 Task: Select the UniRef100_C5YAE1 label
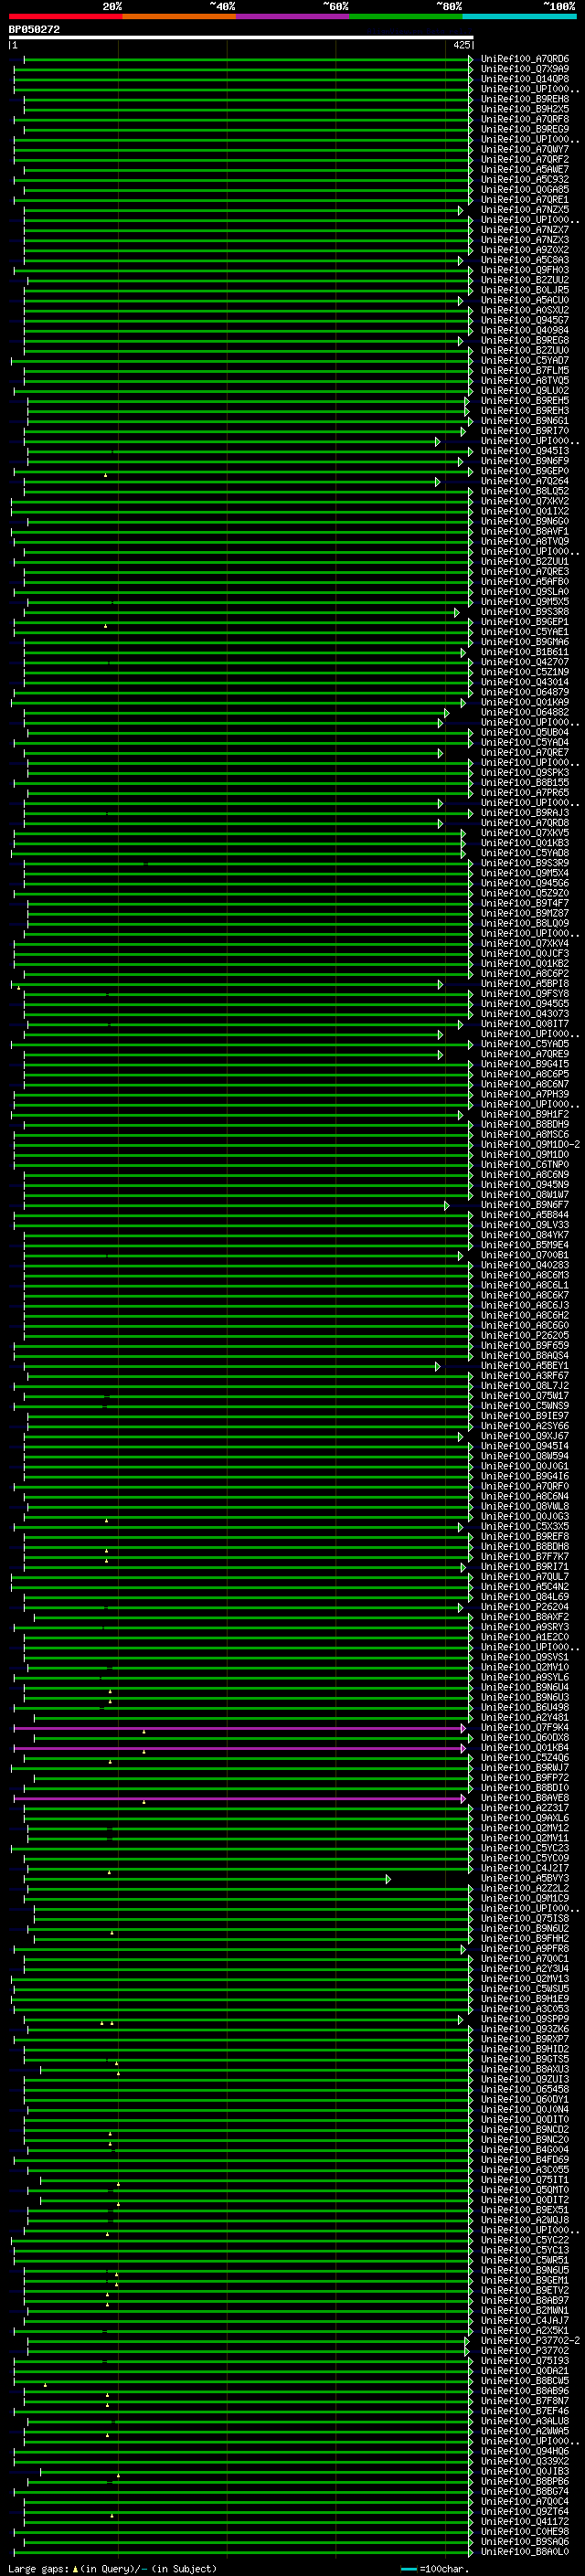525,632
